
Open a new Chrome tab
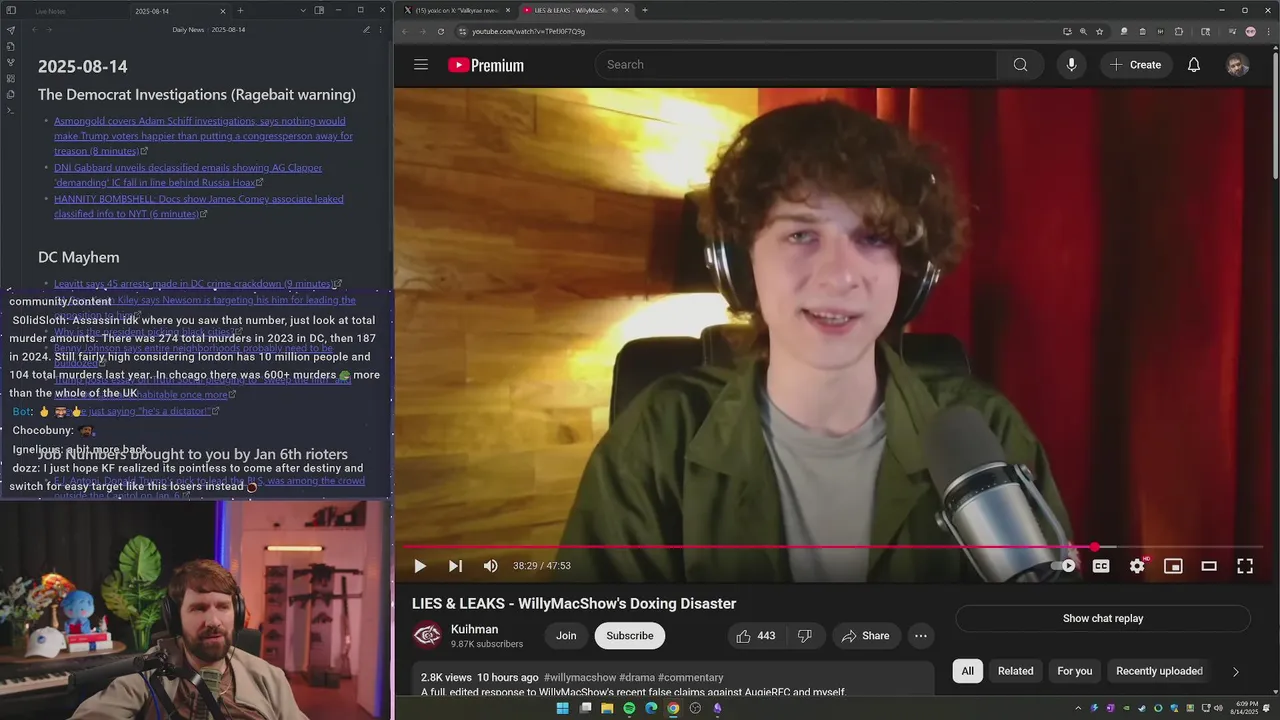644,10
